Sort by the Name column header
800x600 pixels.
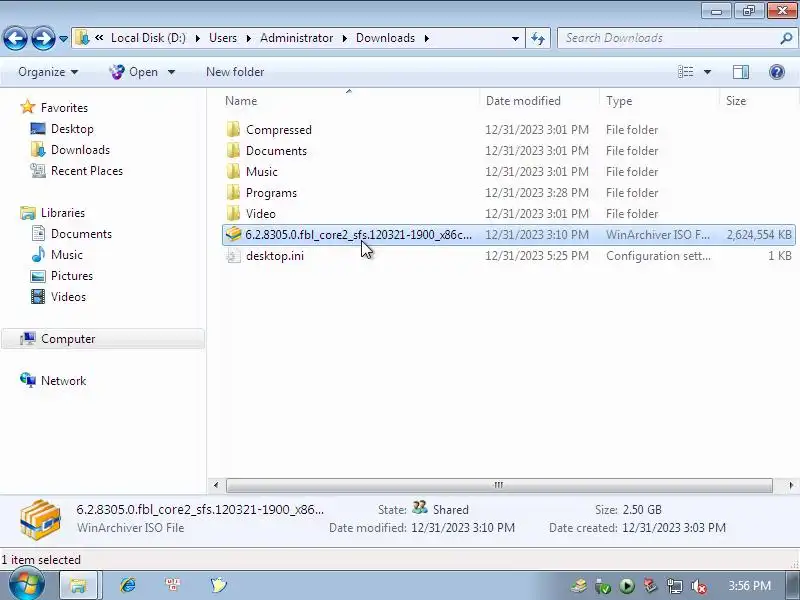[241, 101]
